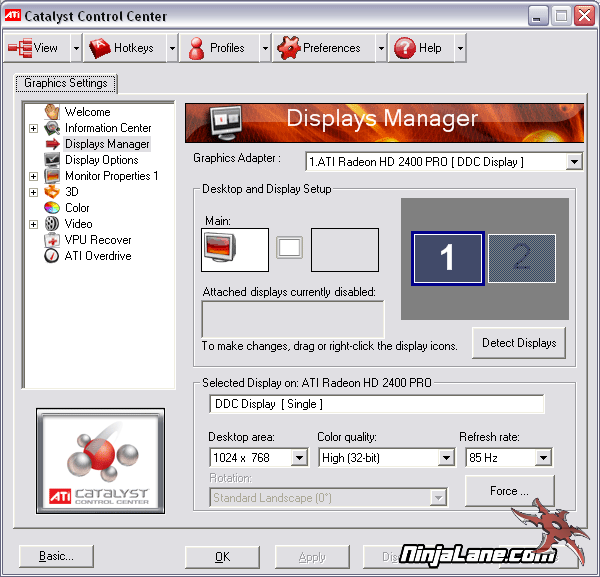Screen dimensions: 600x577
Task: Click the VPU Recover icon
Action: (52, 240)
